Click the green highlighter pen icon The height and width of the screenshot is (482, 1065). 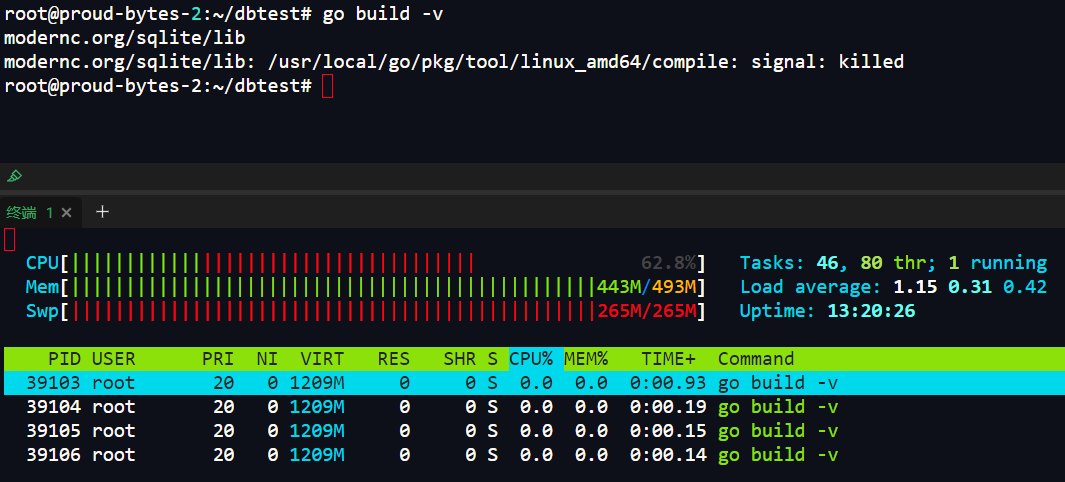tap(14, 176)
